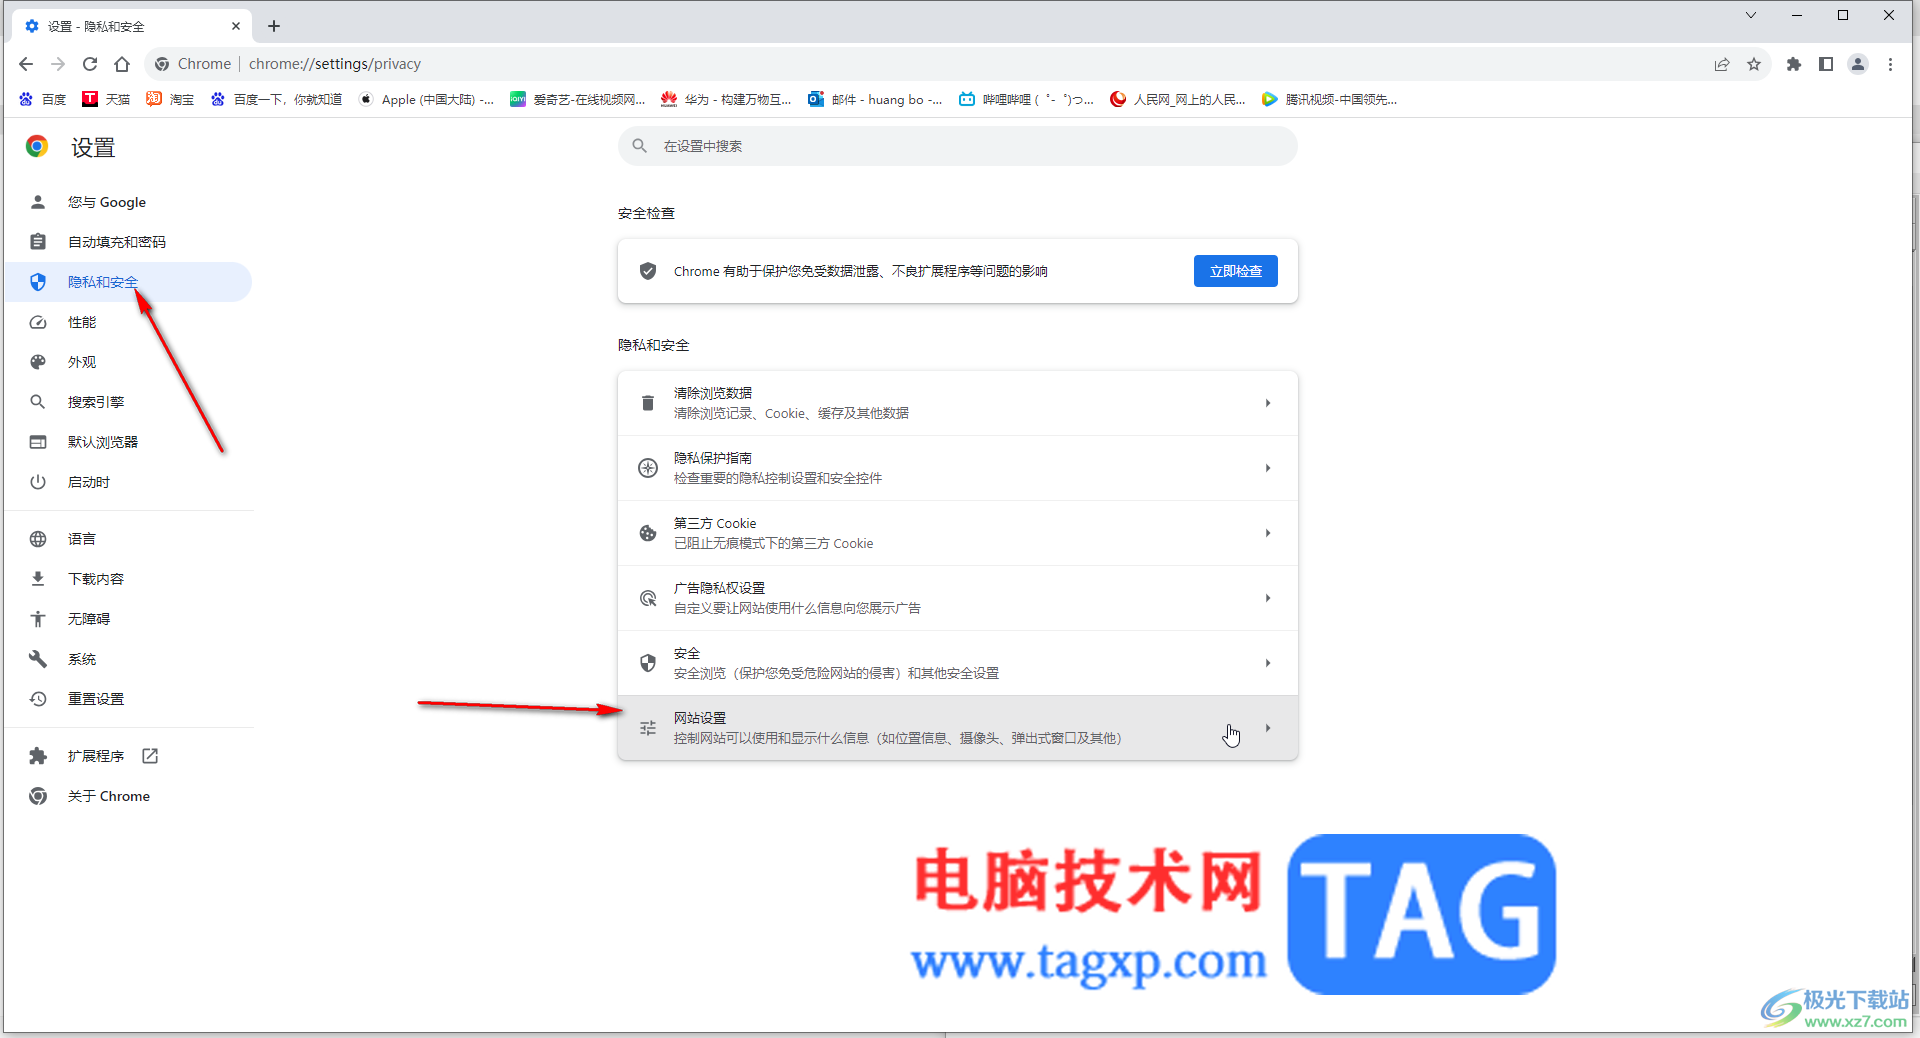Open 扩展程序 in sidebar

(128, 756)
